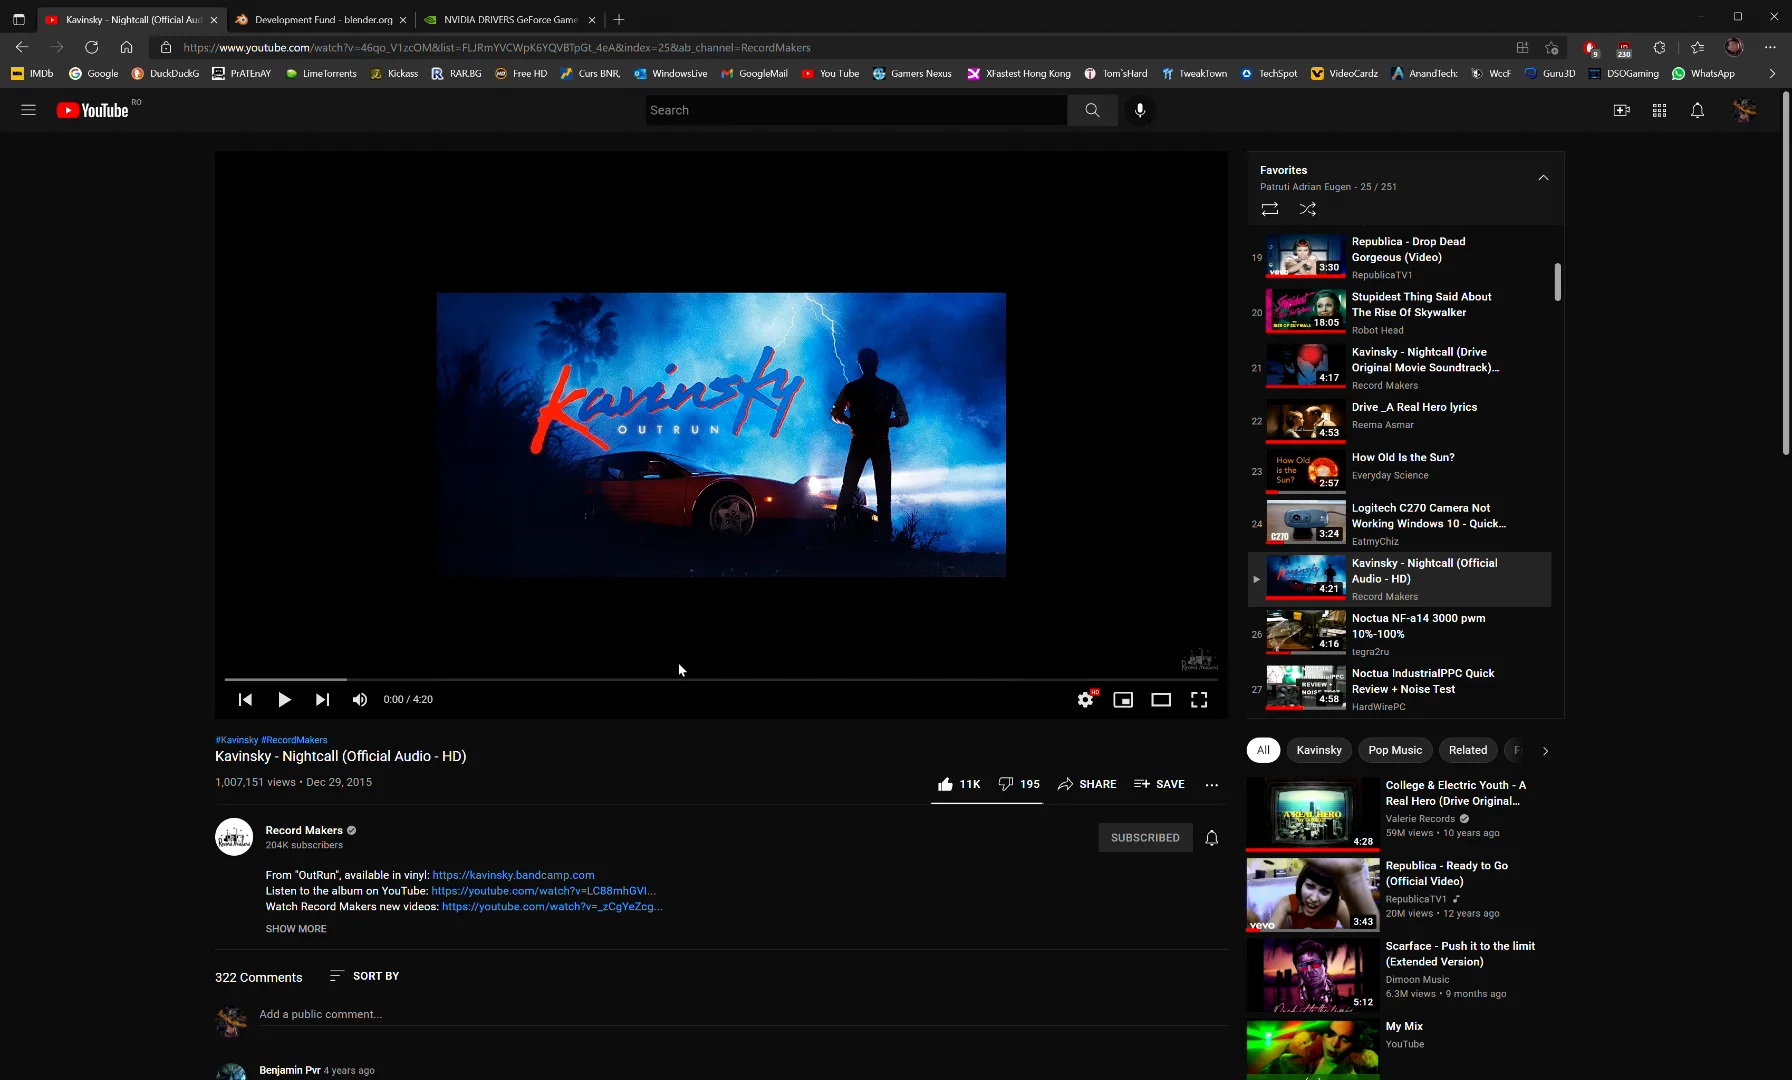The width and height of the screenshot is (1792, 1080).
Task: Open the Create video camera icon
Action: pyautogui.click(x=1622, y=110)
